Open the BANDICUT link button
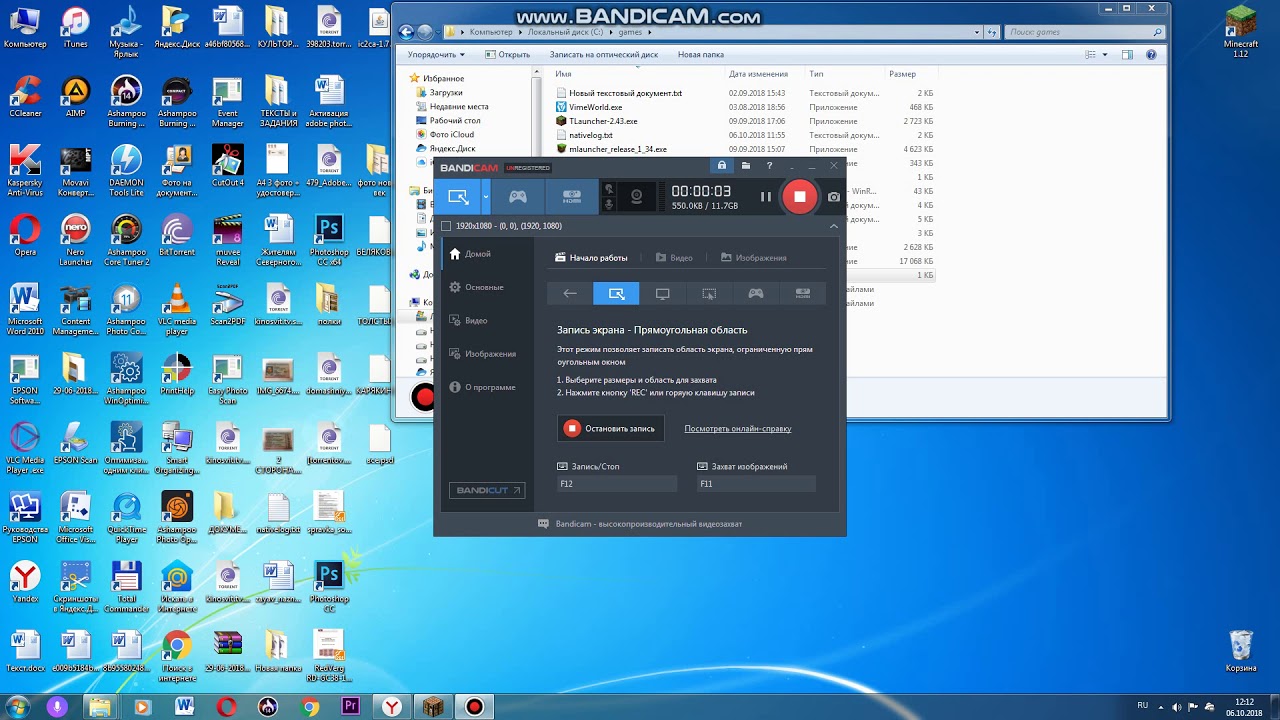 (487, 490)
